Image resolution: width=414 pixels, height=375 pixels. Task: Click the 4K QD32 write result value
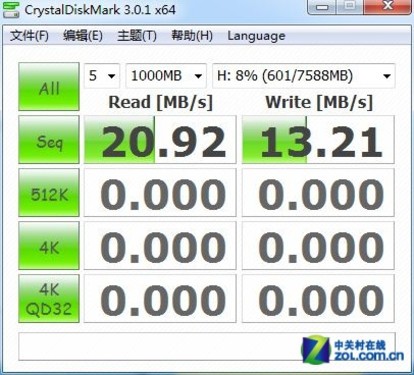[318, 299]
